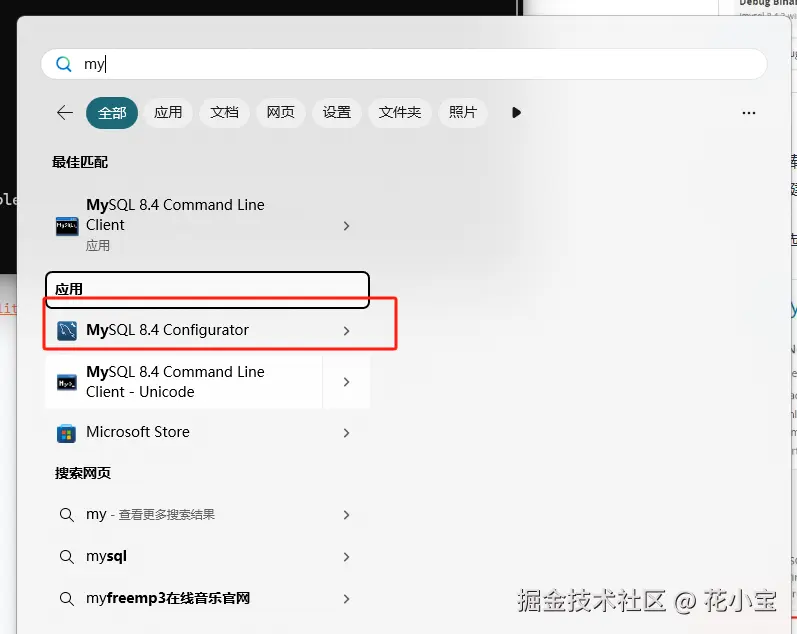Open MySQL 8.4 Command Line Client - Unicode
The width and height of the screenshot is (797, 634).
click(x=183, y=382)
